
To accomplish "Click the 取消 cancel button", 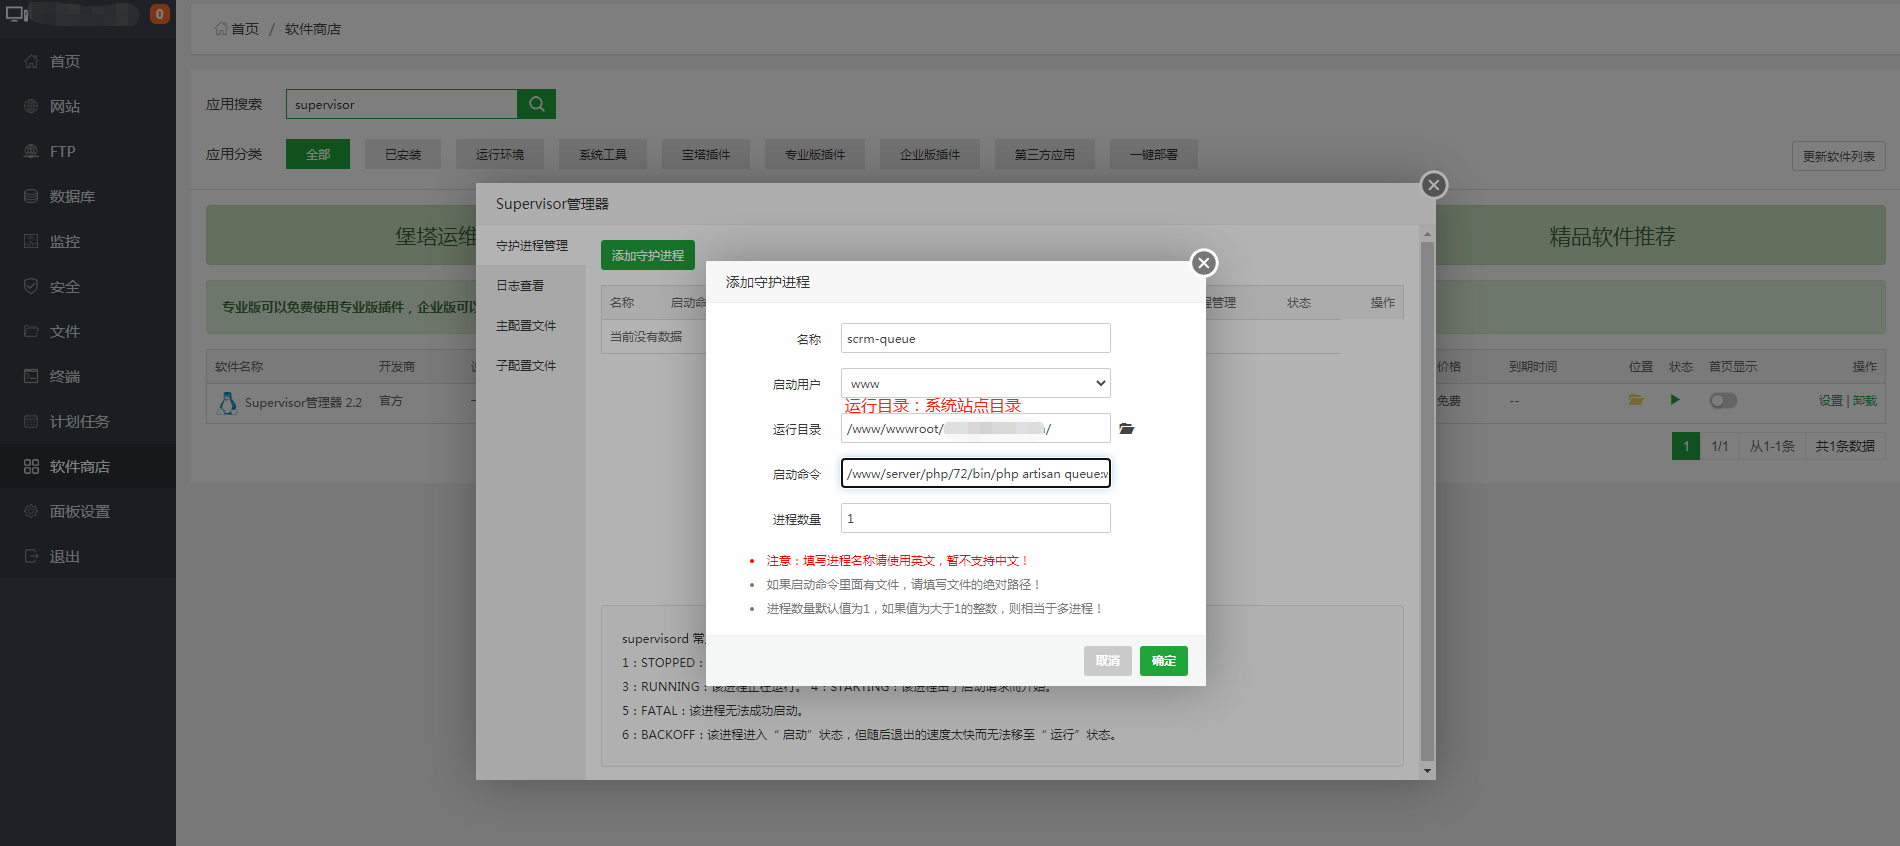I will click(1108, 661).
